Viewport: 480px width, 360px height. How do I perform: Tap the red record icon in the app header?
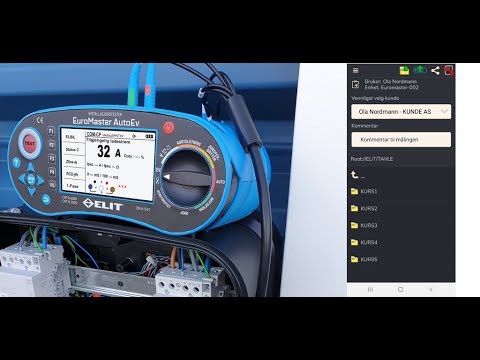pyautogui.click(x=449, y=70)
